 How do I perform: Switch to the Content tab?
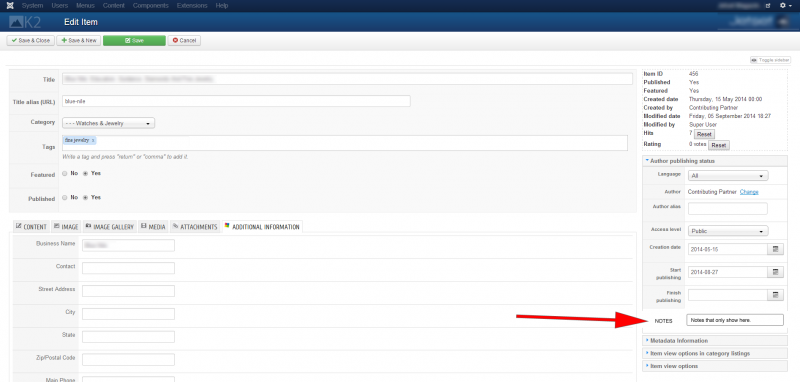click(x=31, y=227)
